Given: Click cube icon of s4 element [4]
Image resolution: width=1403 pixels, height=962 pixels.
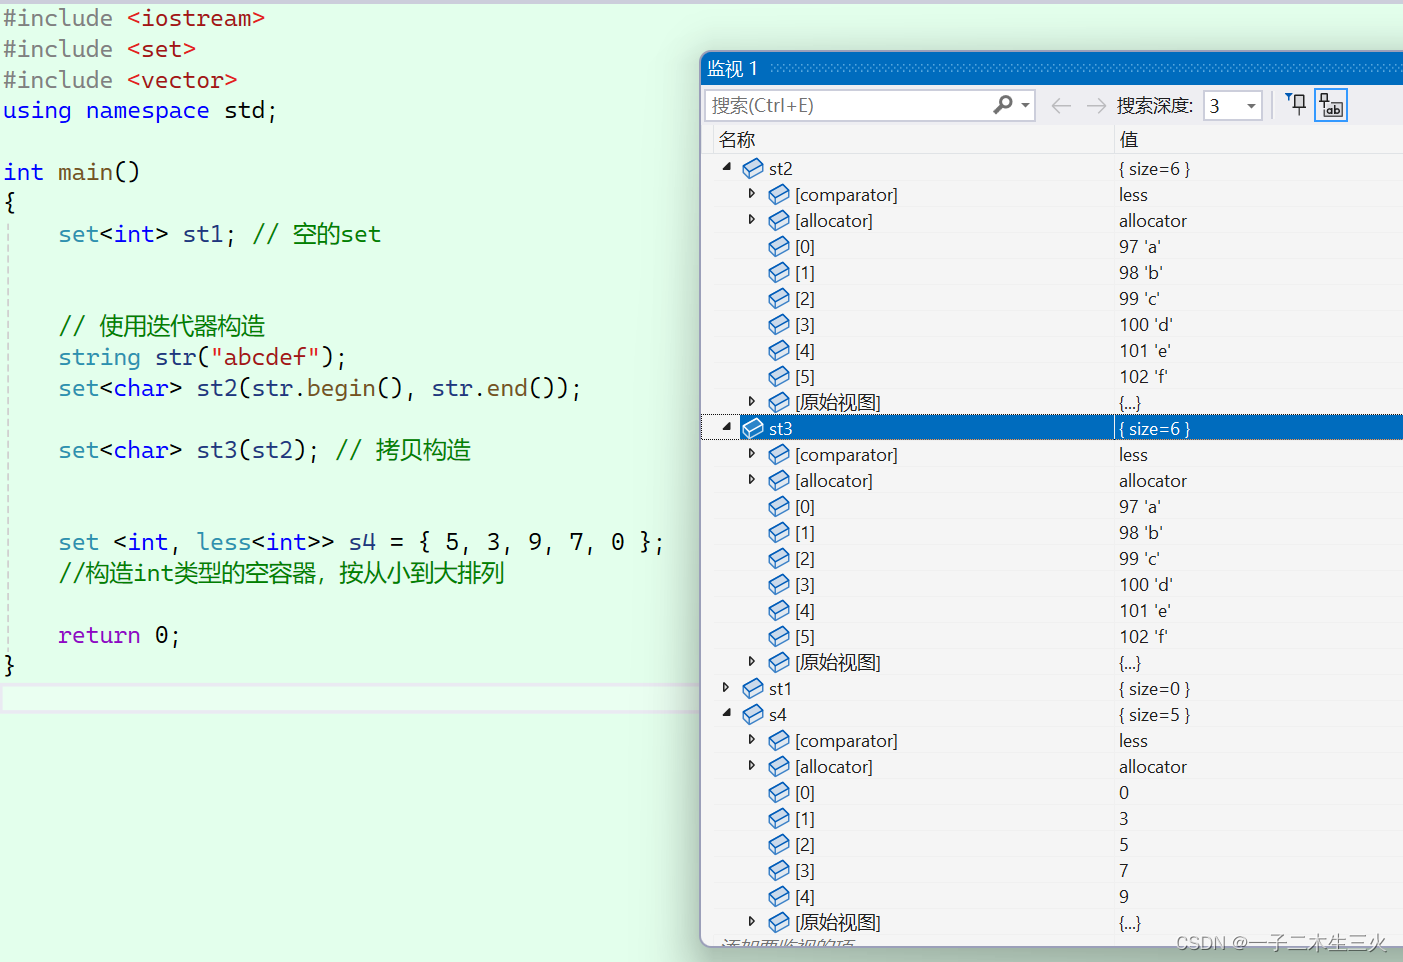Looking at the screenshot, I should [x=779, y=896].
